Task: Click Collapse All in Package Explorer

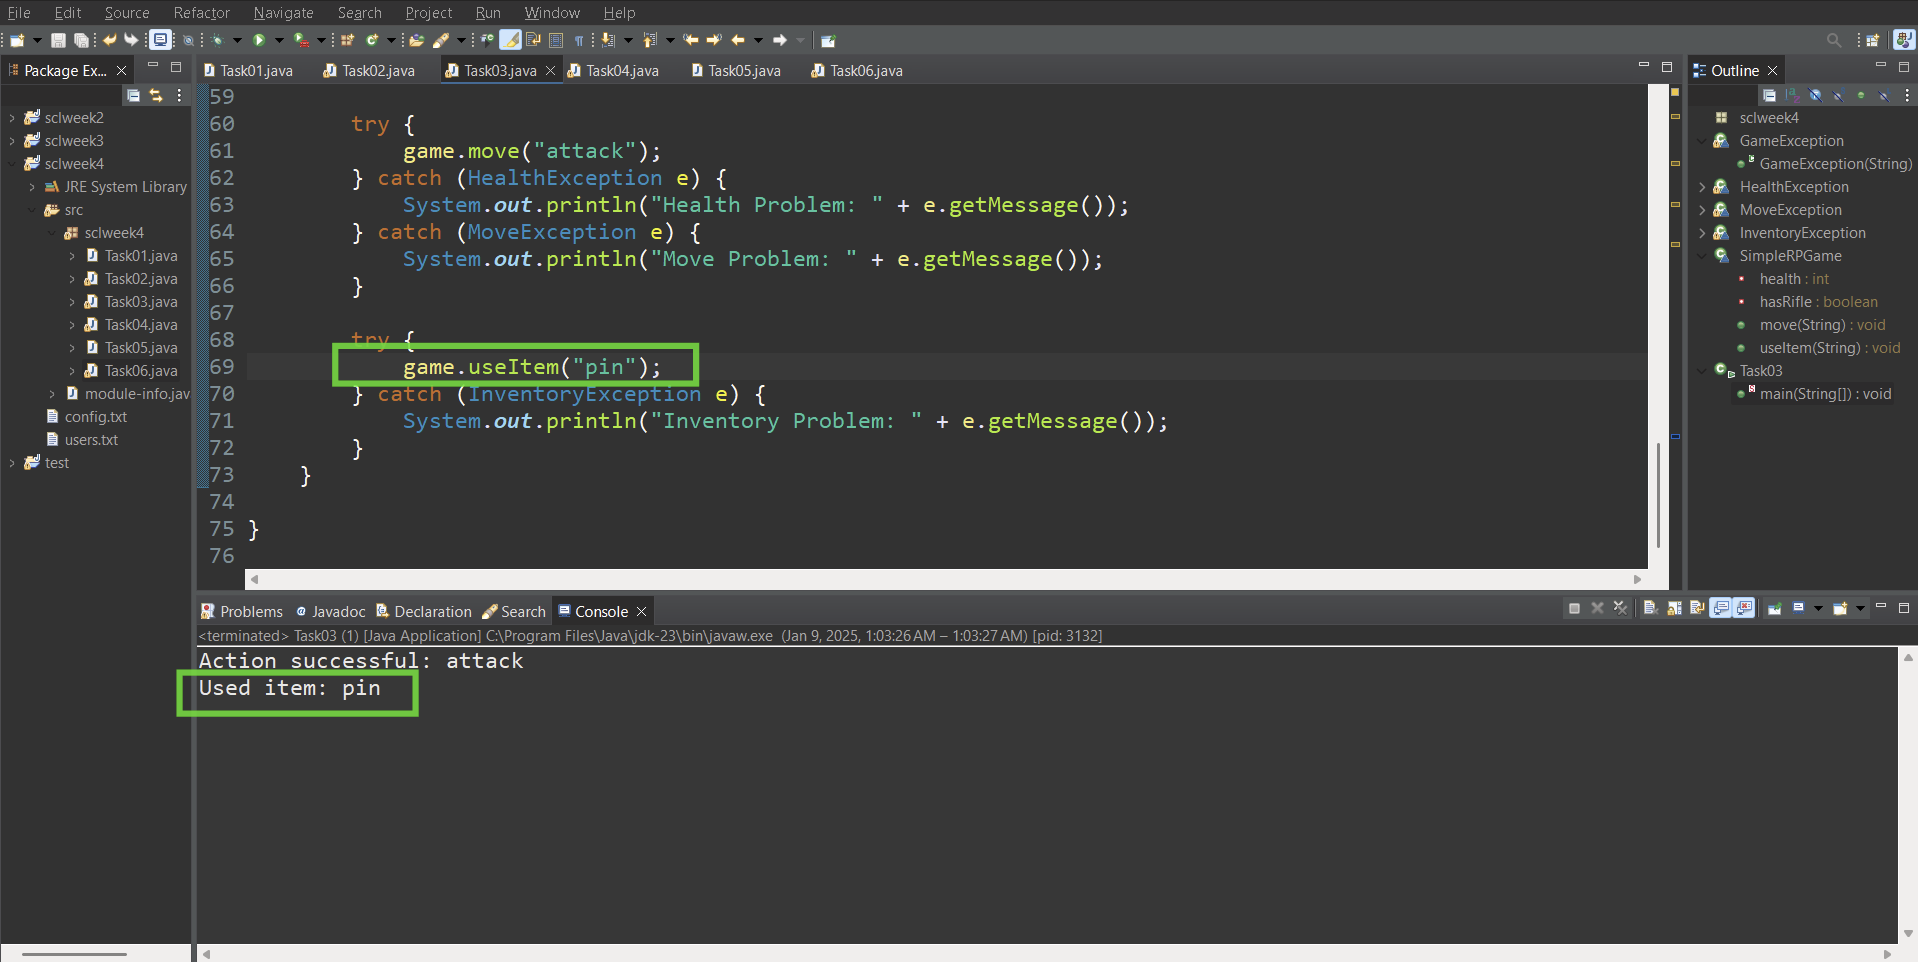Action: (x=133, y=95)
